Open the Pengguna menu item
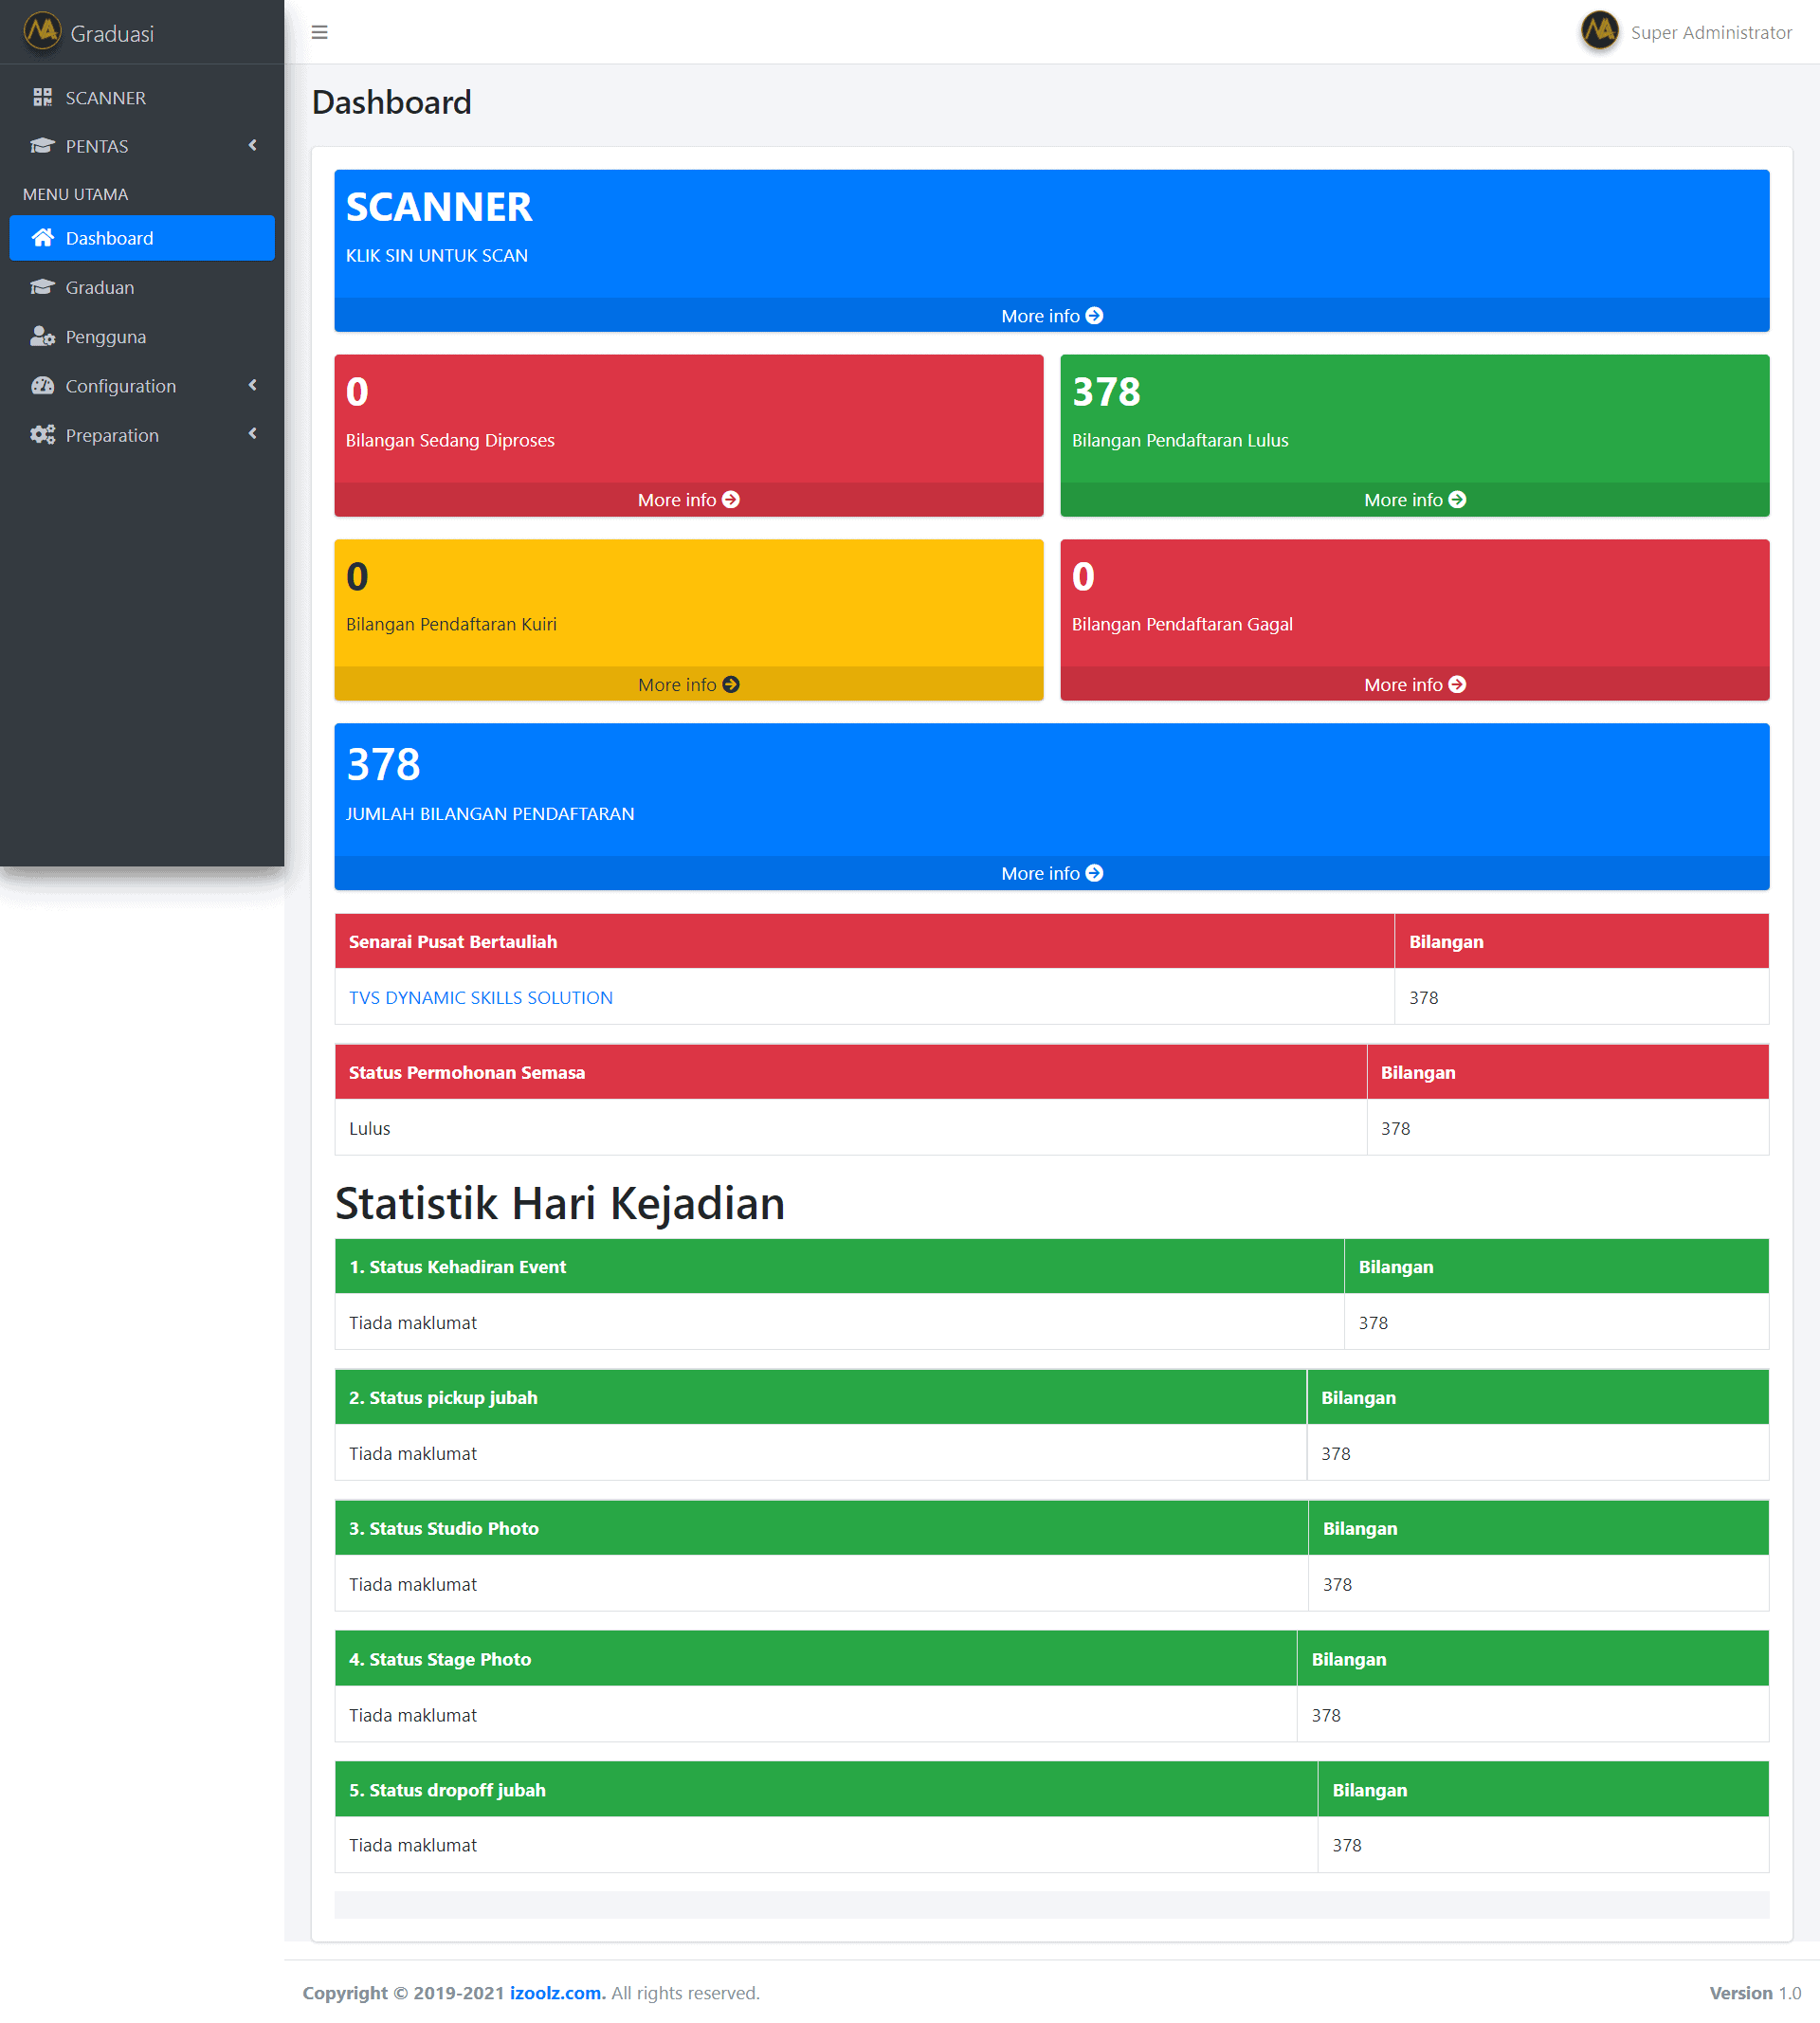The width and height of the screenshot is (1820, 2023). coord(142,336)
